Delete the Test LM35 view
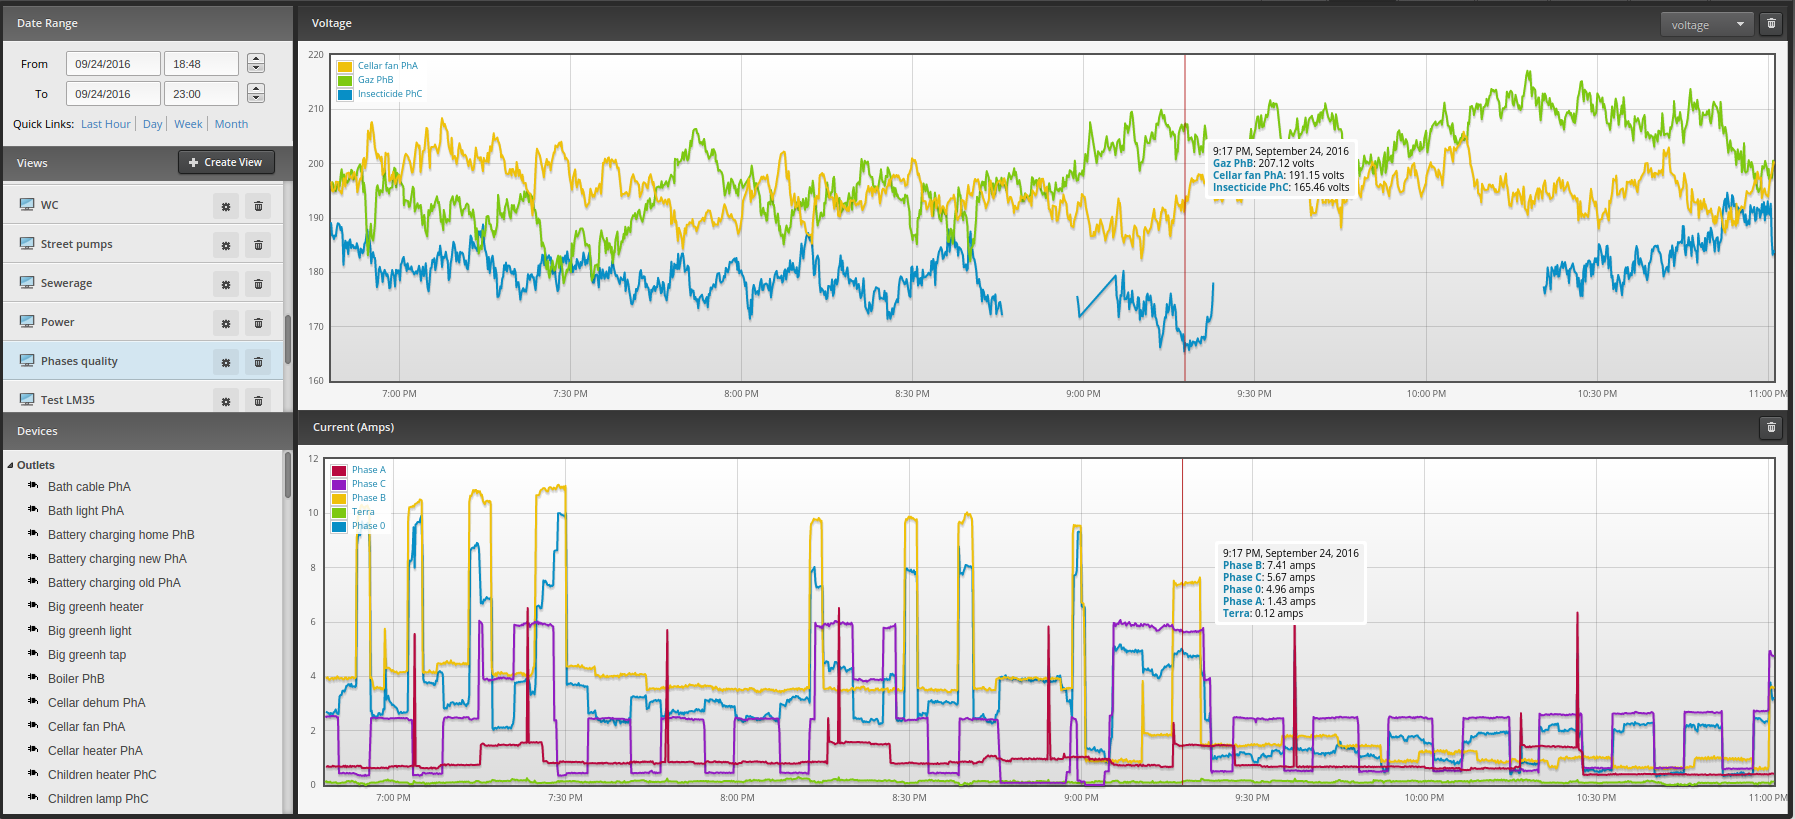Image resolution: width=1795 pixels, height=819 pixels. pos(258,401)
